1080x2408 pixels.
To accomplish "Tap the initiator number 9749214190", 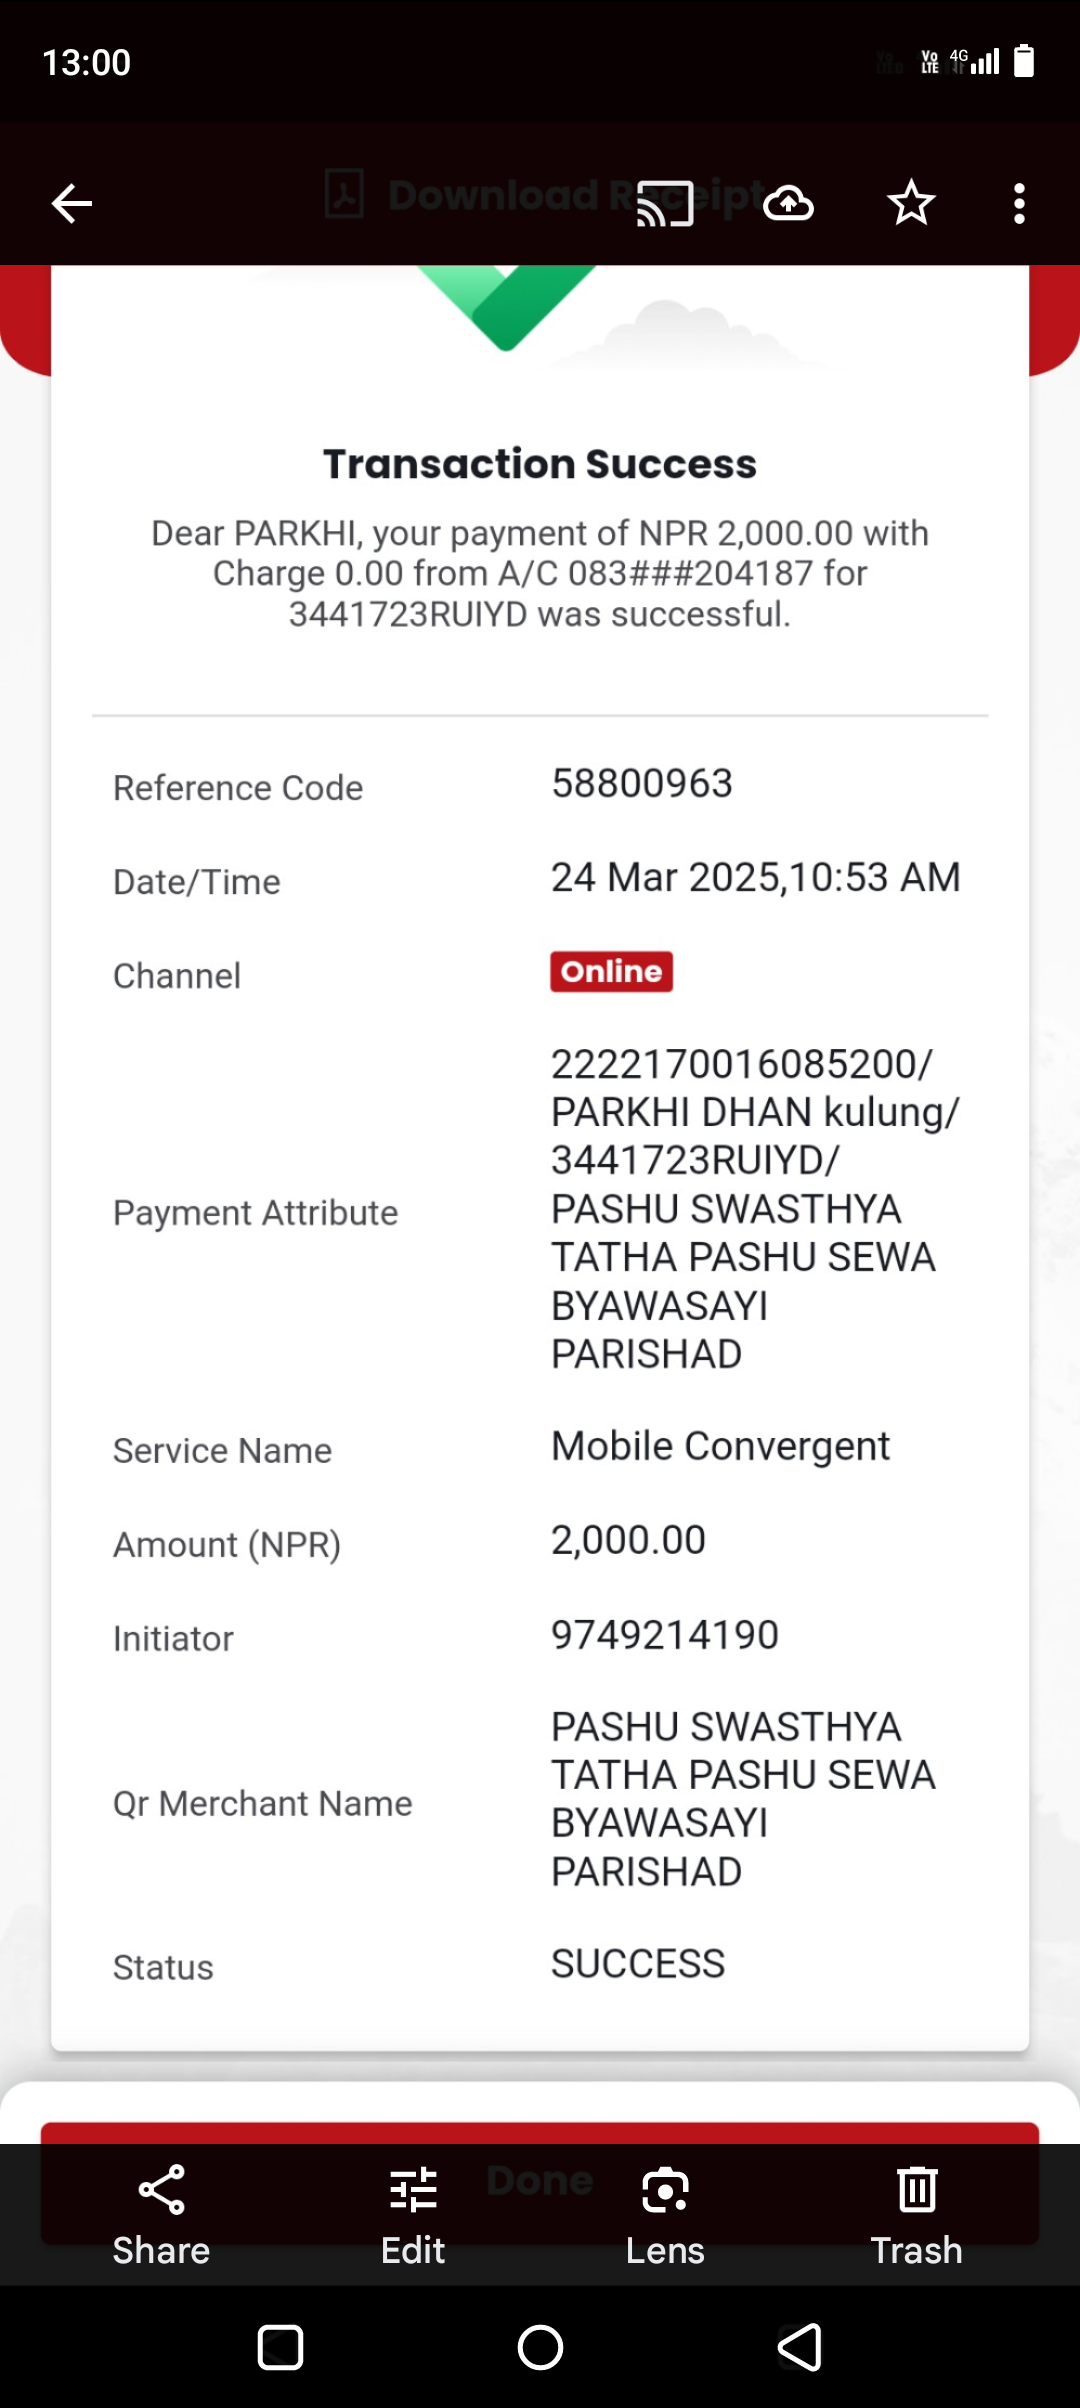I will click(x=665, y=1635).
